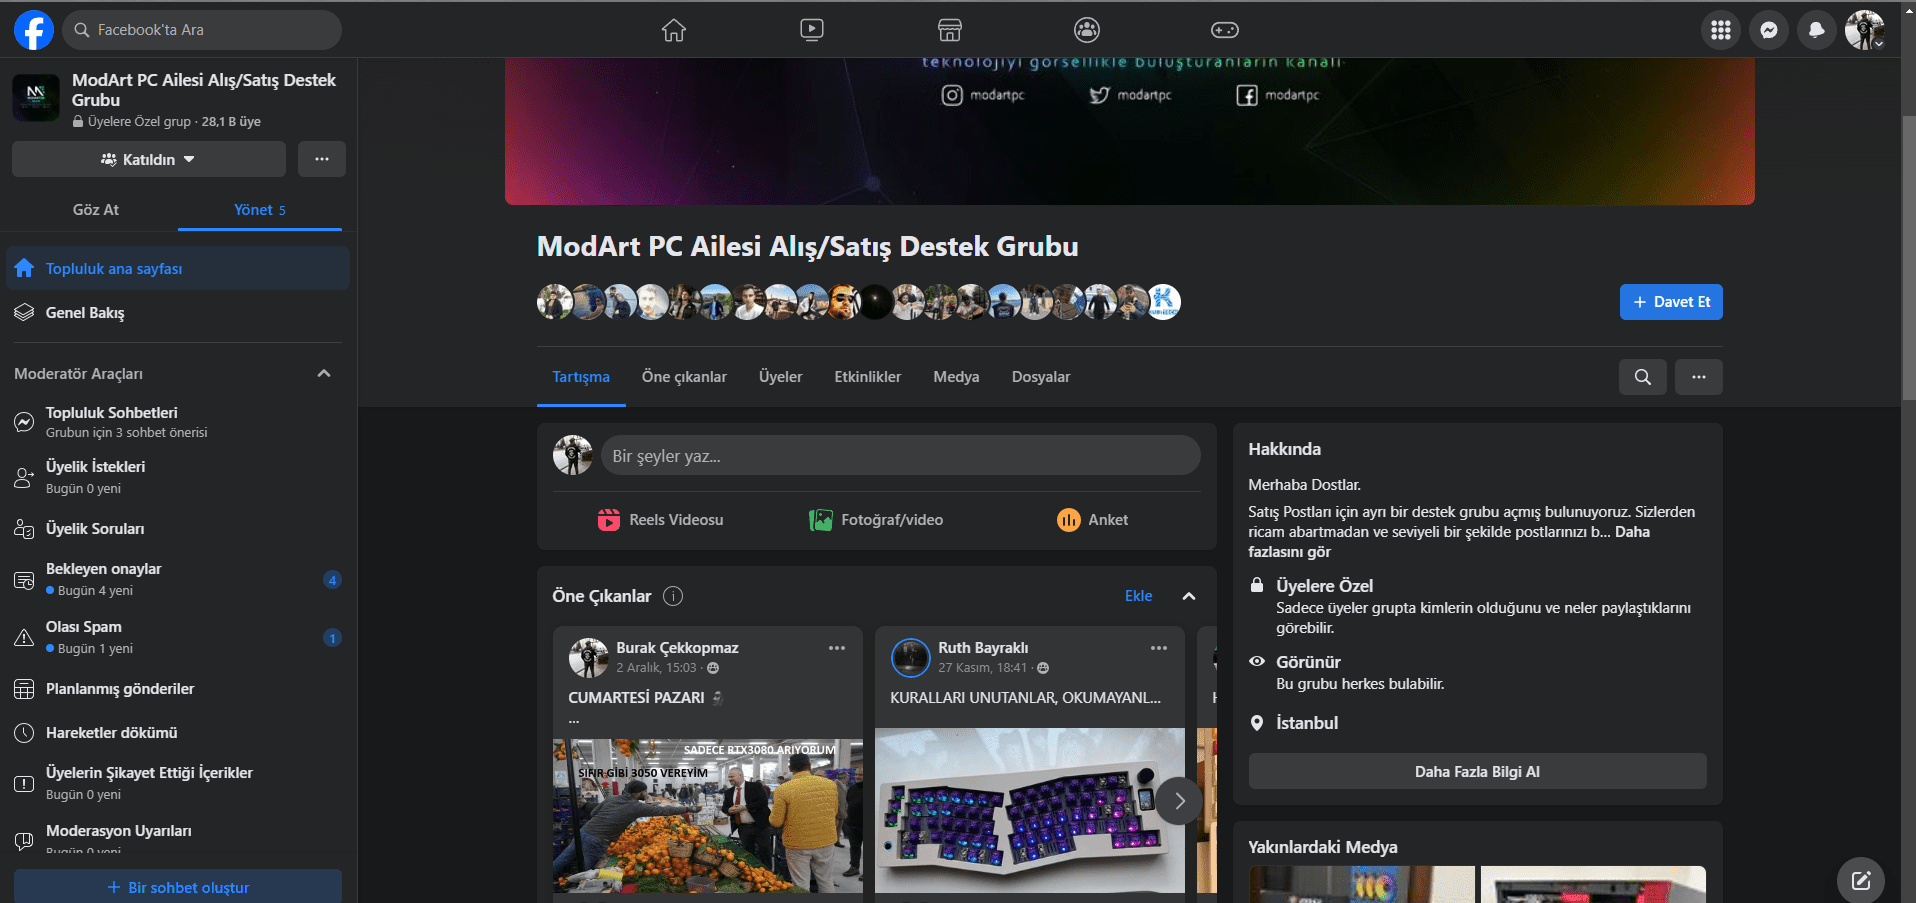This screenshot has height=903, width=1916.
Task: Collapse the Öne Çıkanlar section
Action: click(x=1188, y=596)
